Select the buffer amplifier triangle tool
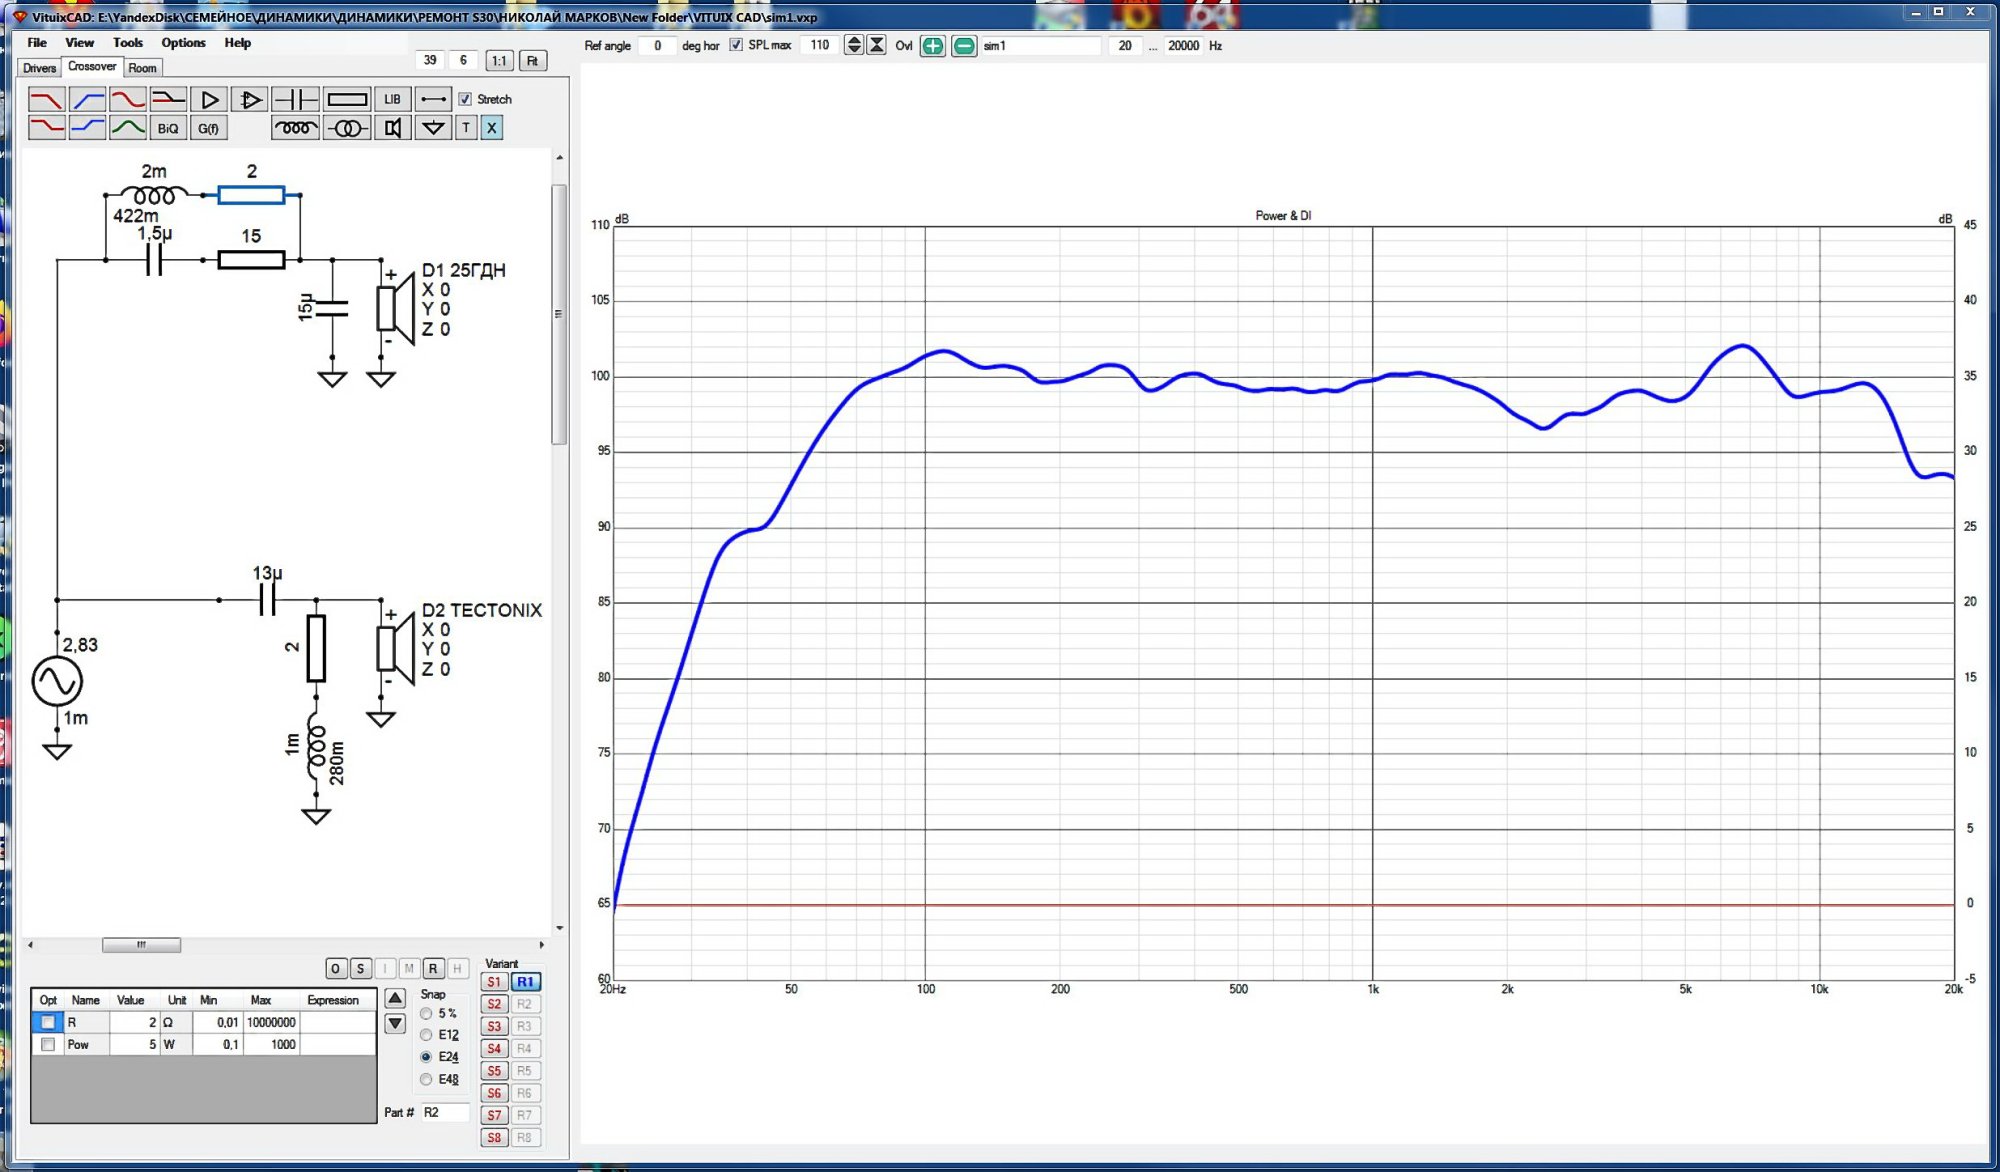This screenshot has height=1172, width=2000. coord(209,99)
